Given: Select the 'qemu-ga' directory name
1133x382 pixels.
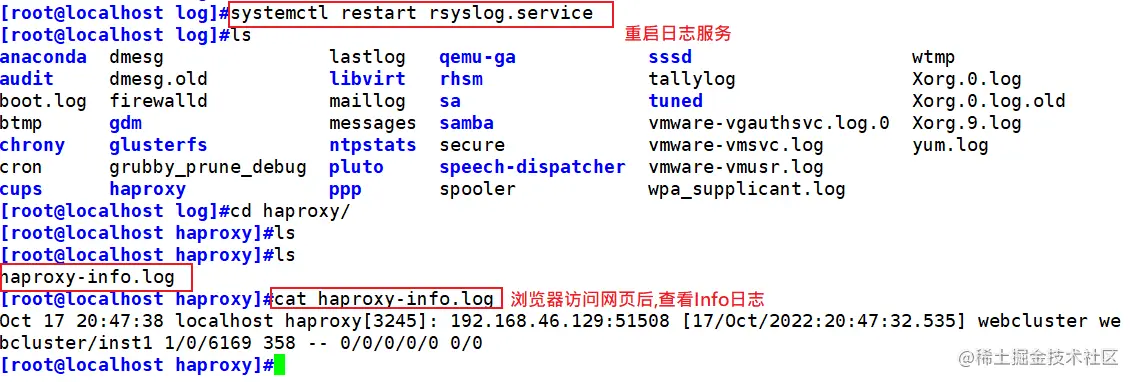Looking at the screenshot, I should [x=478, y=57].
